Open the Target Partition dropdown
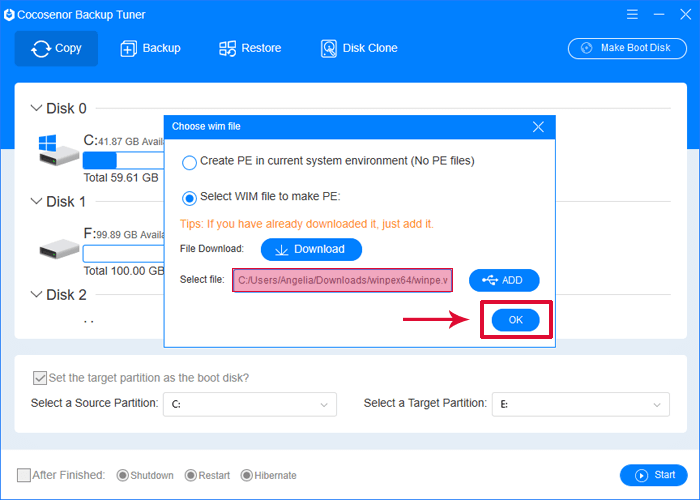700x500 pixels. [x=581, y=404]
